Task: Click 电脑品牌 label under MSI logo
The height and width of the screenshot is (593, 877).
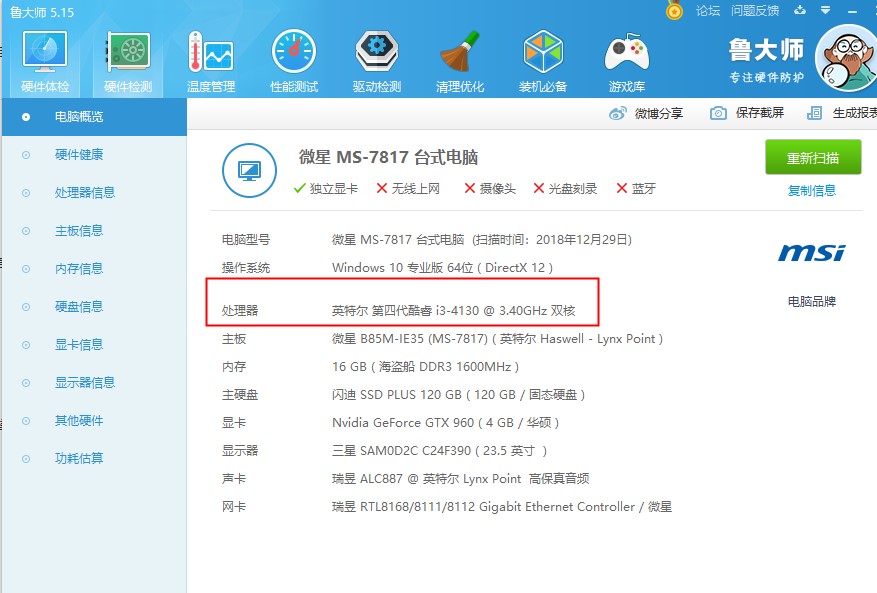Action: tap(812, 302)
